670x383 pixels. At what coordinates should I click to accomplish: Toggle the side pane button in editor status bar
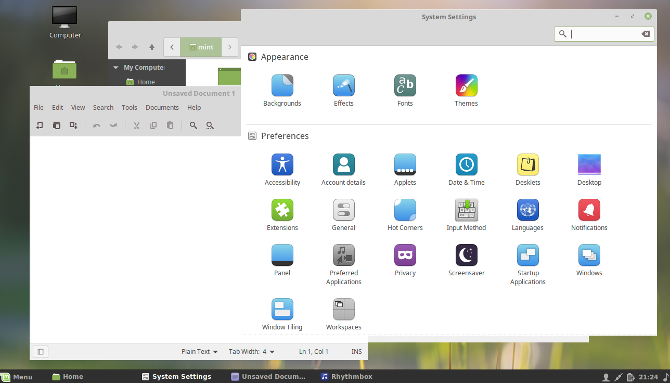41,352
